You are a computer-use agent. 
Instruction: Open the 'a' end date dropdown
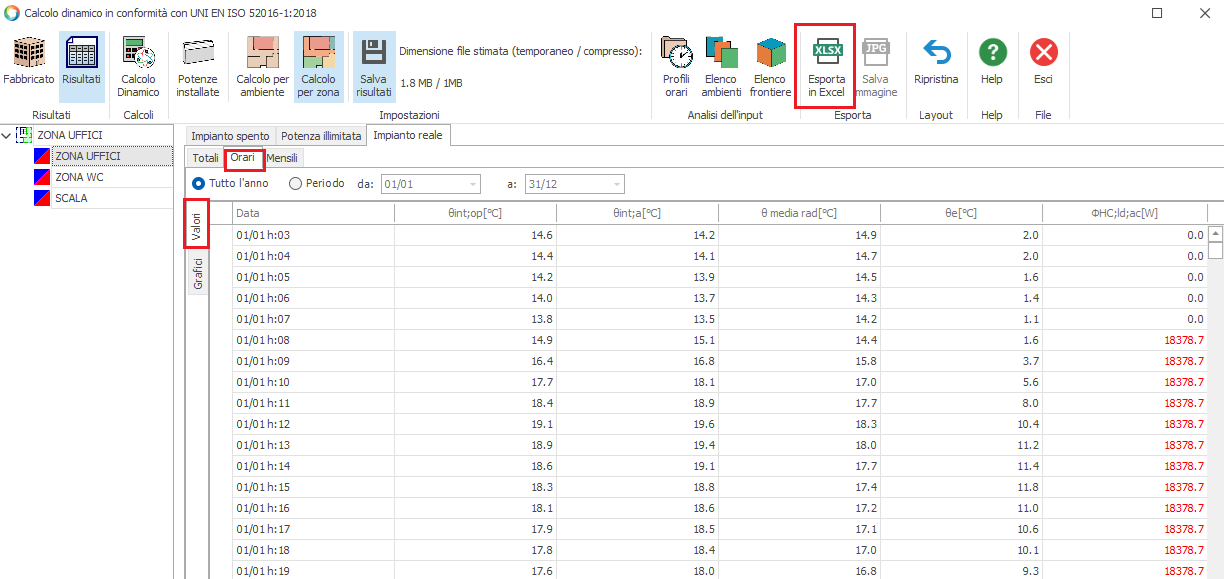(x=616, y=184)
